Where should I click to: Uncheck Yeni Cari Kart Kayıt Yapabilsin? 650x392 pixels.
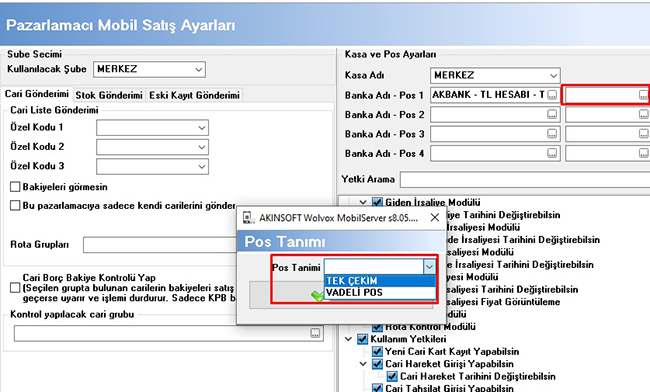pyautogui.click(x=377, y=351)
